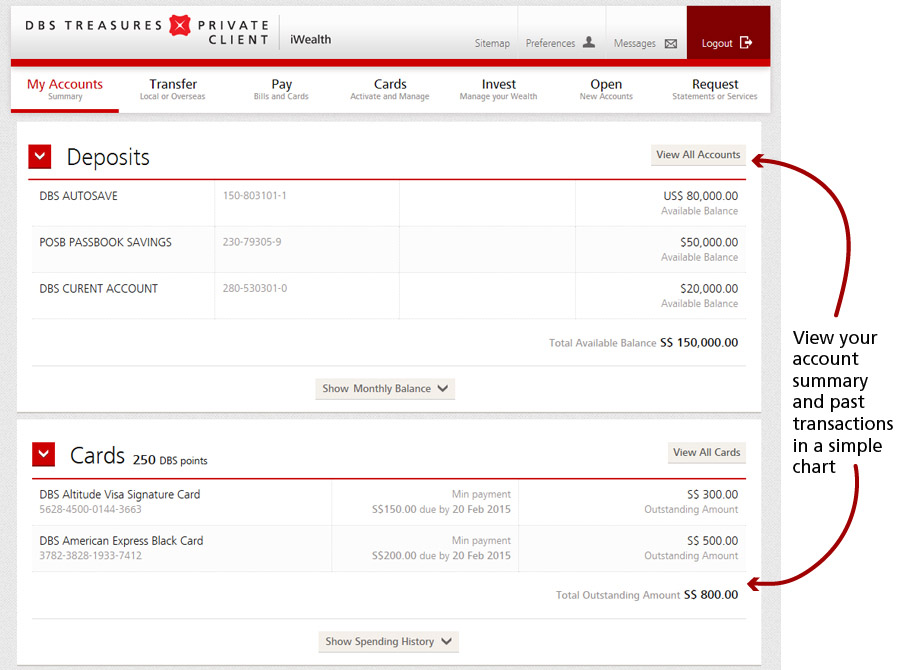Select DBS Altitude Visa Signature Card
The height and width of the screenshot is (670, 910).
[x=120, y=495]
